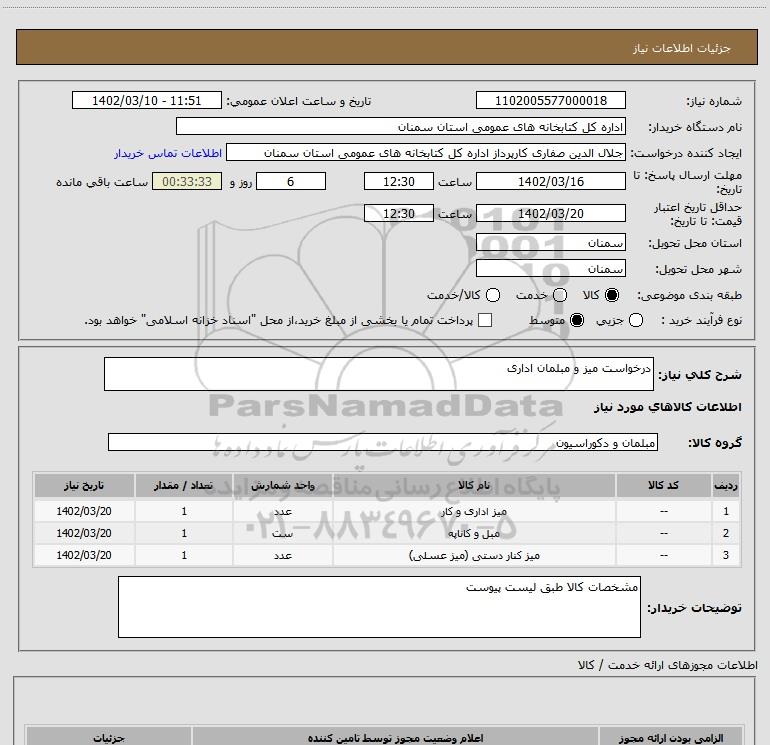Click the unit ست in row 2
Image resolution: width=770 pixels, height=745 pixels.
point(283,533)
